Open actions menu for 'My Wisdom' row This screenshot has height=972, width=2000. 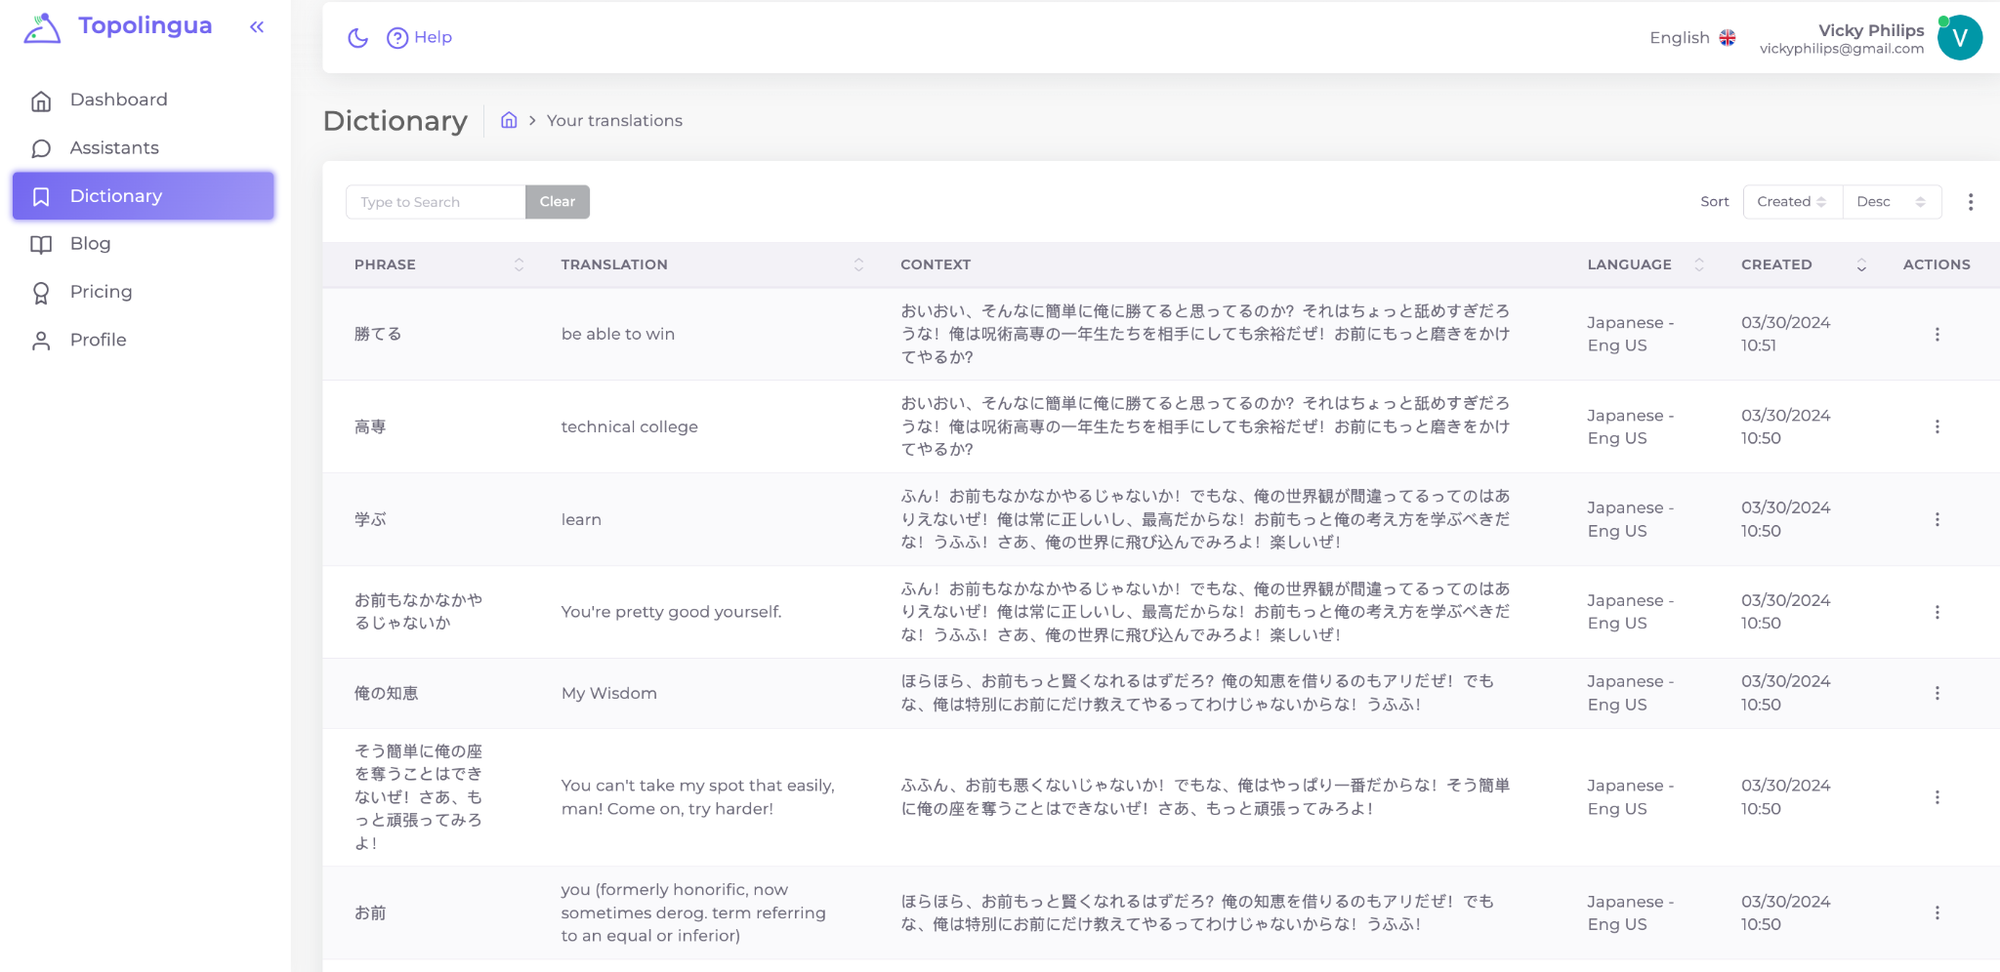pos(1937,693)
